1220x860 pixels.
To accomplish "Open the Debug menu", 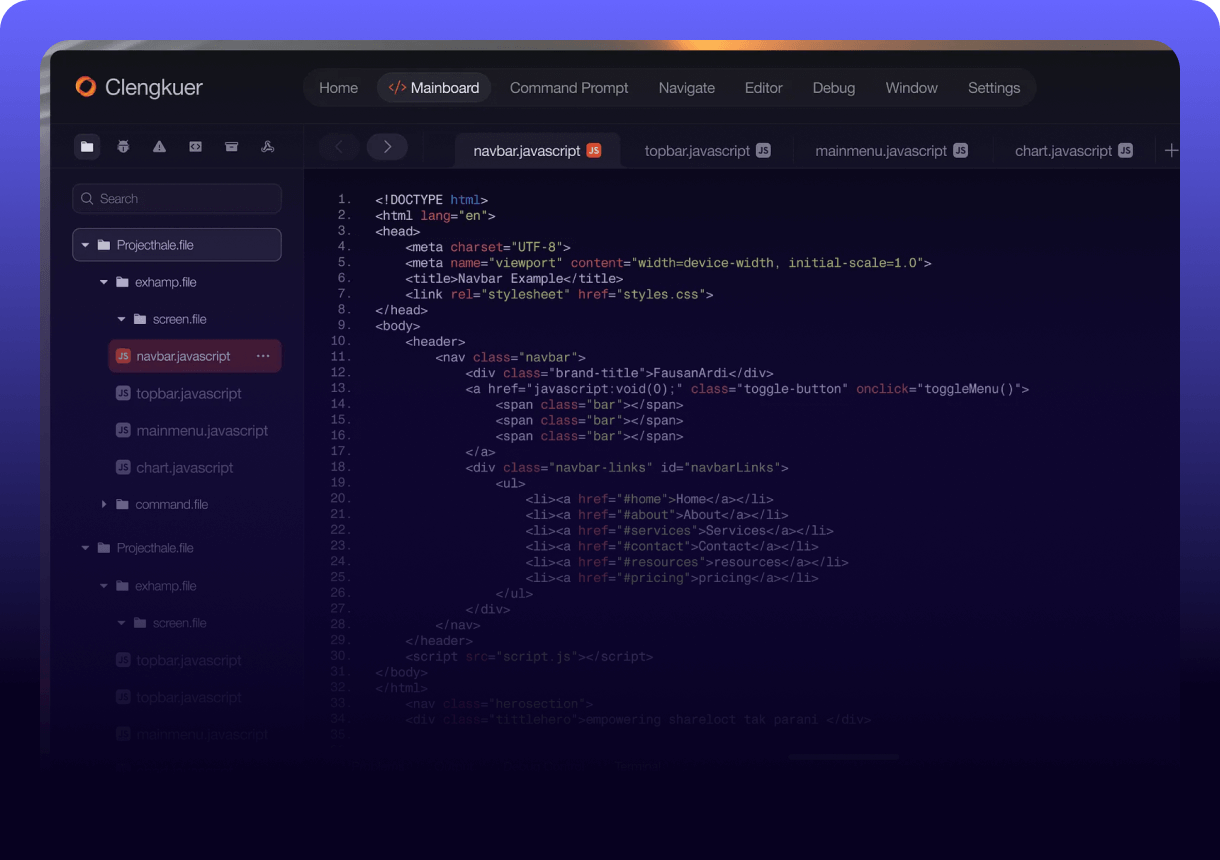I will click(833, 88).
